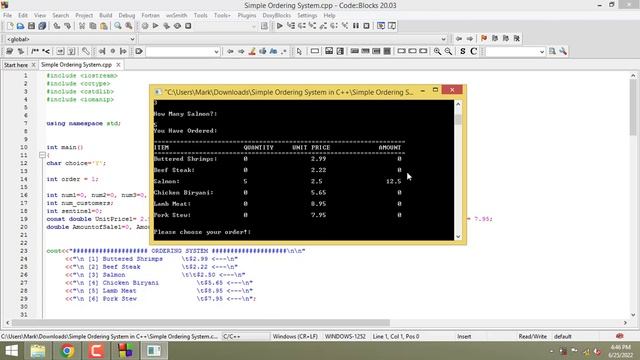Click the Read/Write status bar entry
Viewport: 640px width, 360px height.
(x=532, y=336)
